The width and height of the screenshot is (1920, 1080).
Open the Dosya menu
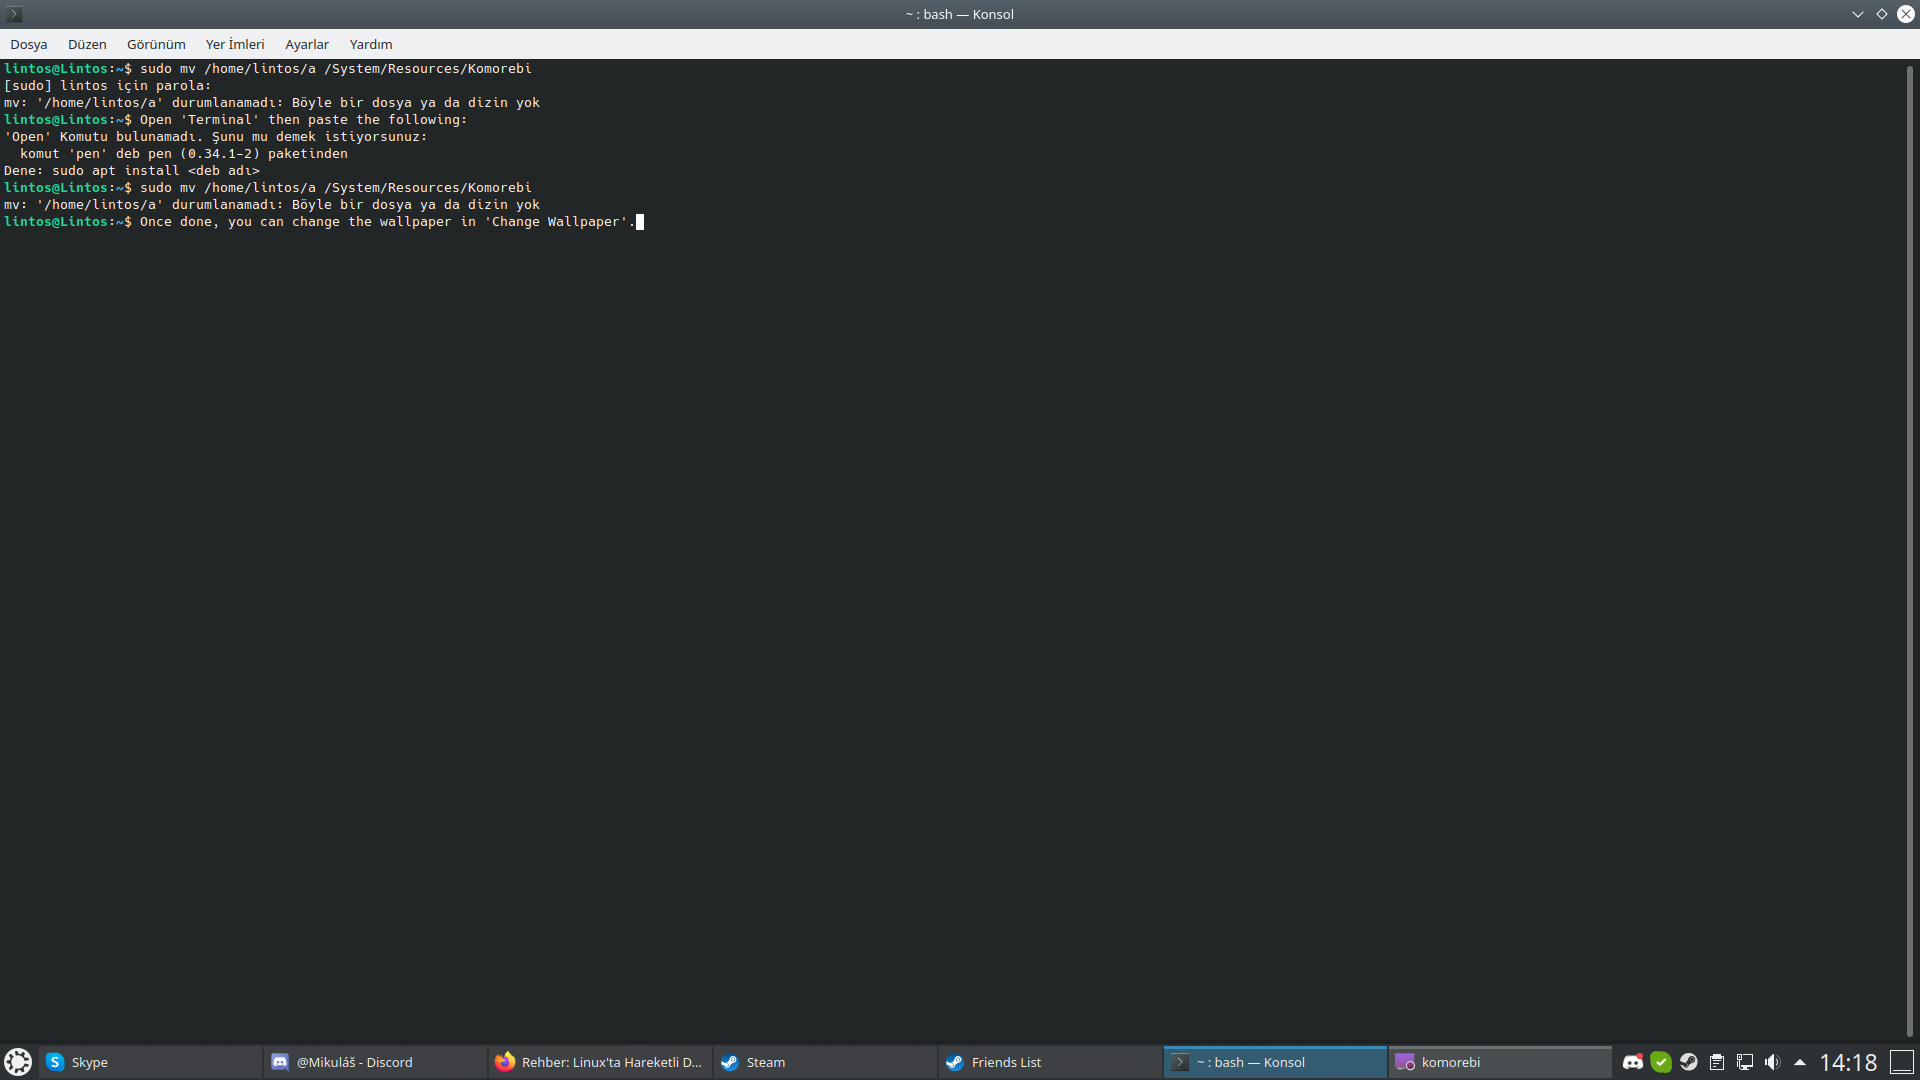tap(29, 44)
